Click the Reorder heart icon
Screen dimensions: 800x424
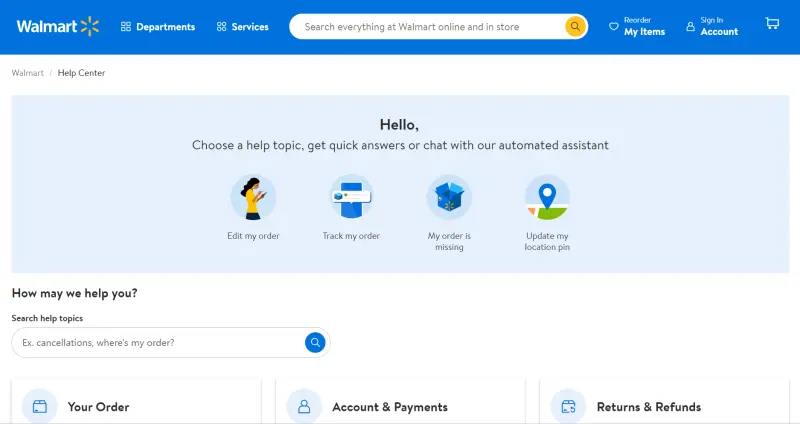(614, 27)
